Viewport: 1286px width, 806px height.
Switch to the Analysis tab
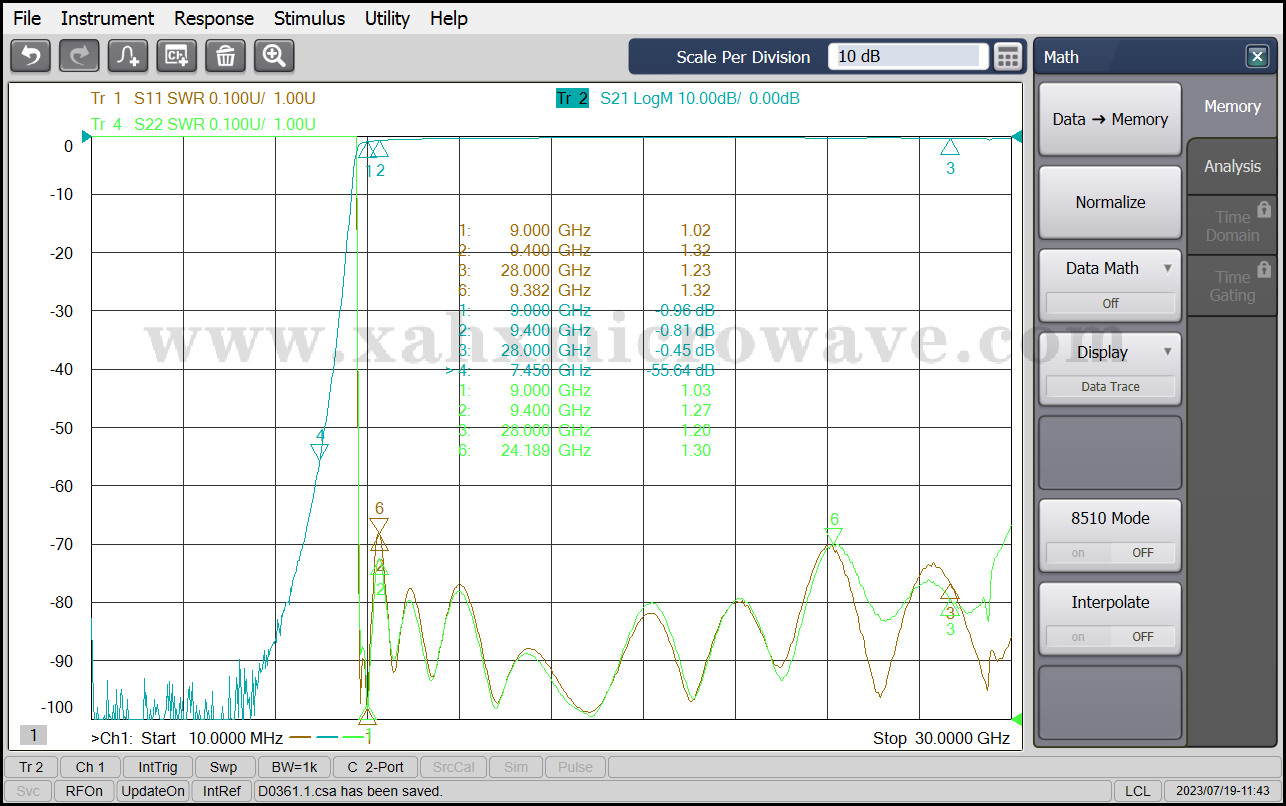1232,166
